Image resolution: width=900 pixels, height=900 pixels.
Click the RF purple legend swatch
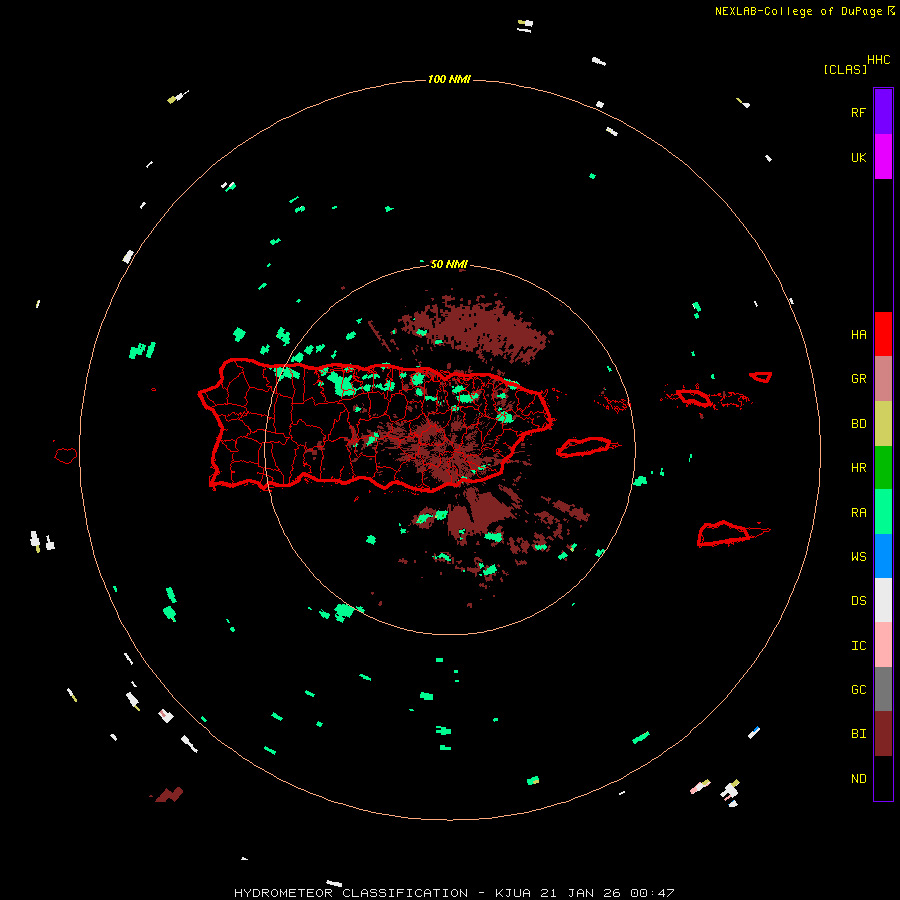pyautogui.click(x=883, y=111)
